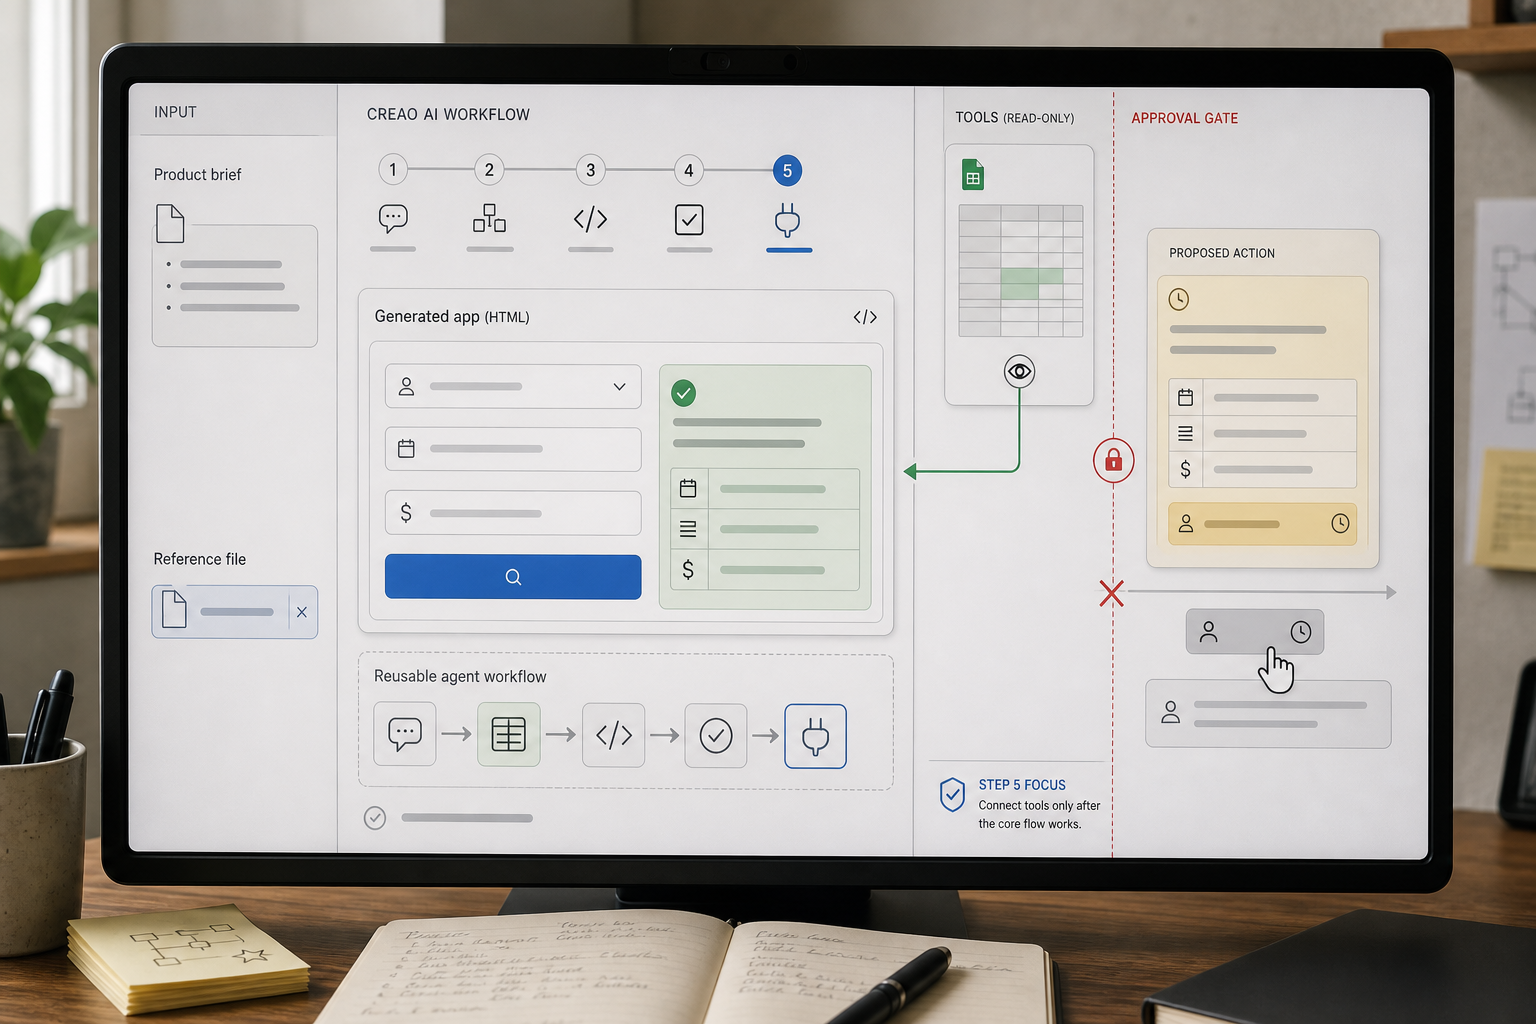Image resolution: width=1536 pixels, height=1024 pixels.
Task: Click the step 1 chat bubble icon
Action: click(393, 218)
